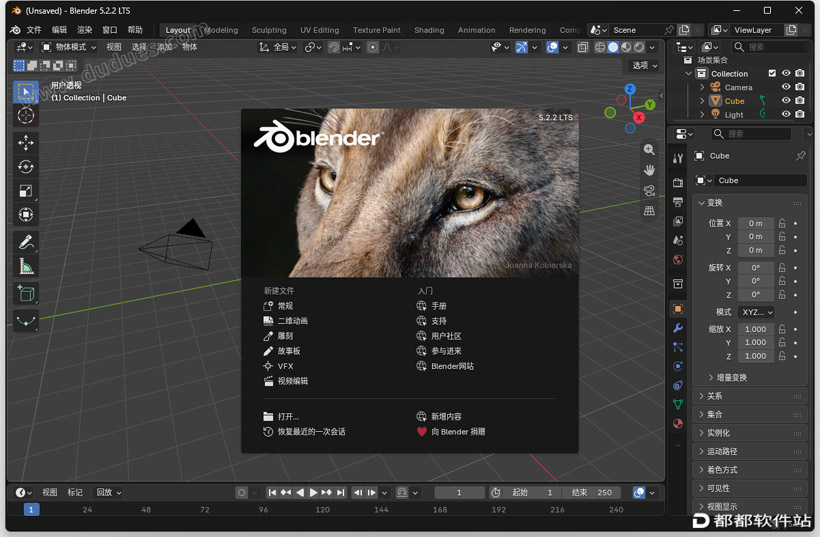Viewport: 820px width, 537px height.
Task: Expand the Camera item in outliner
Action: [x=702, y=87]
